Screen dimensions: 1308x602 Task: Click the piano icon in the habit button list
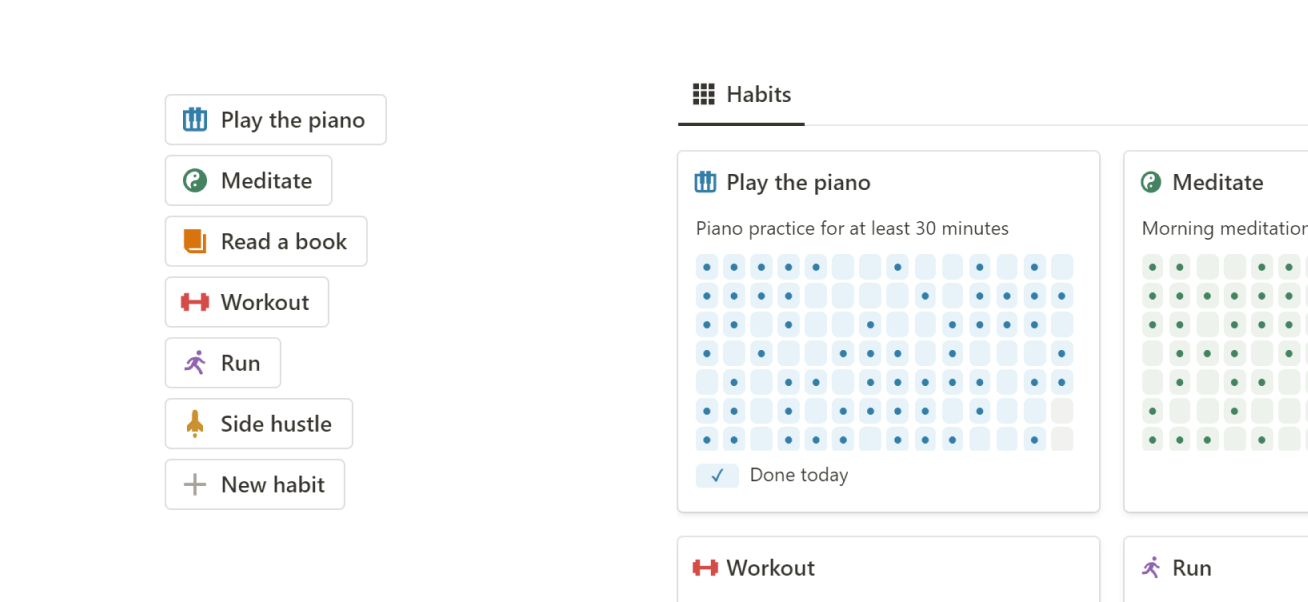coord(195,120)
